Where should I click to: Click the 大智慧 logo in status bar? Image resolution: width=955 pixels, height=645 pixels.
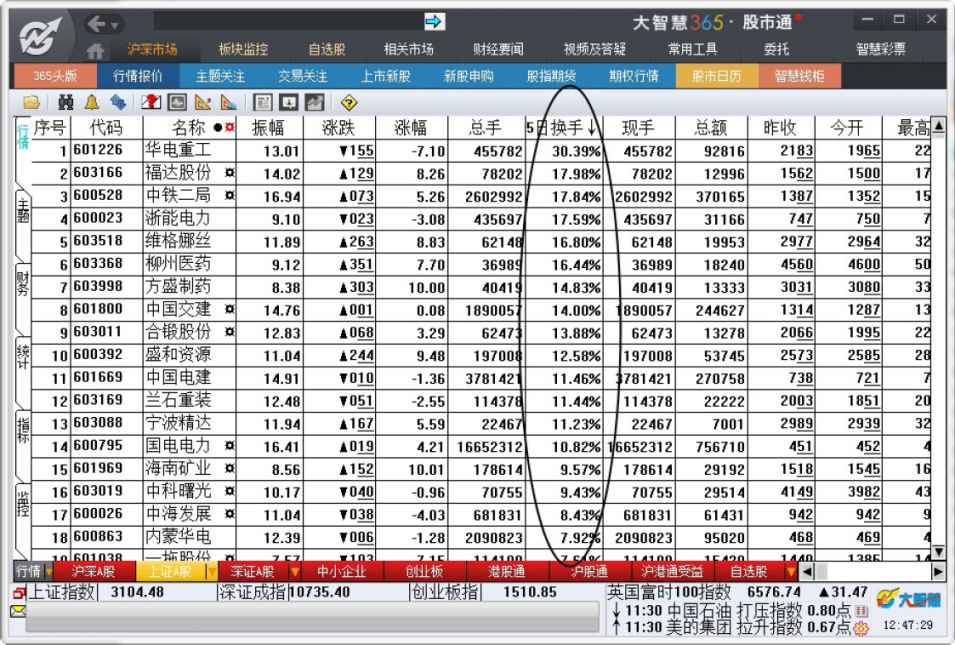909,600
